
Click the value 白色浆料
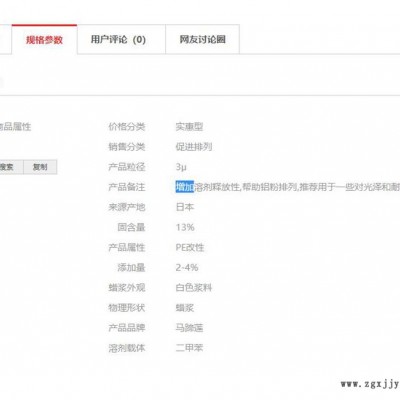click(194, 288)
